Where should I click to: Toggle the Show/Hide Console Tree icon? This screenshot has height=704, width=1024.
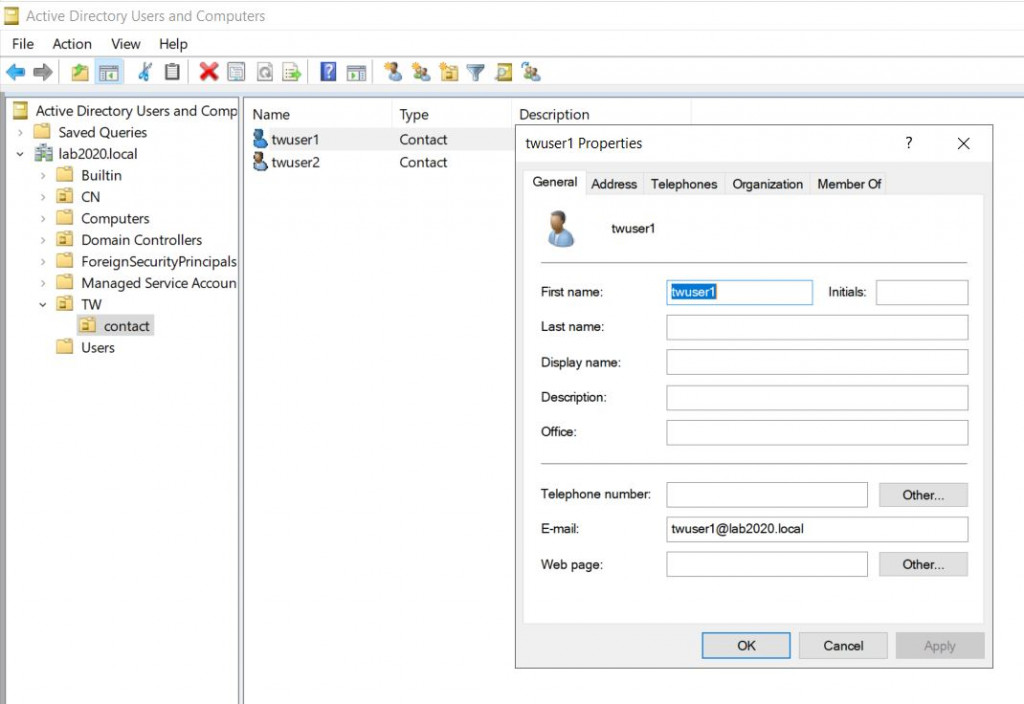point(108,72)
